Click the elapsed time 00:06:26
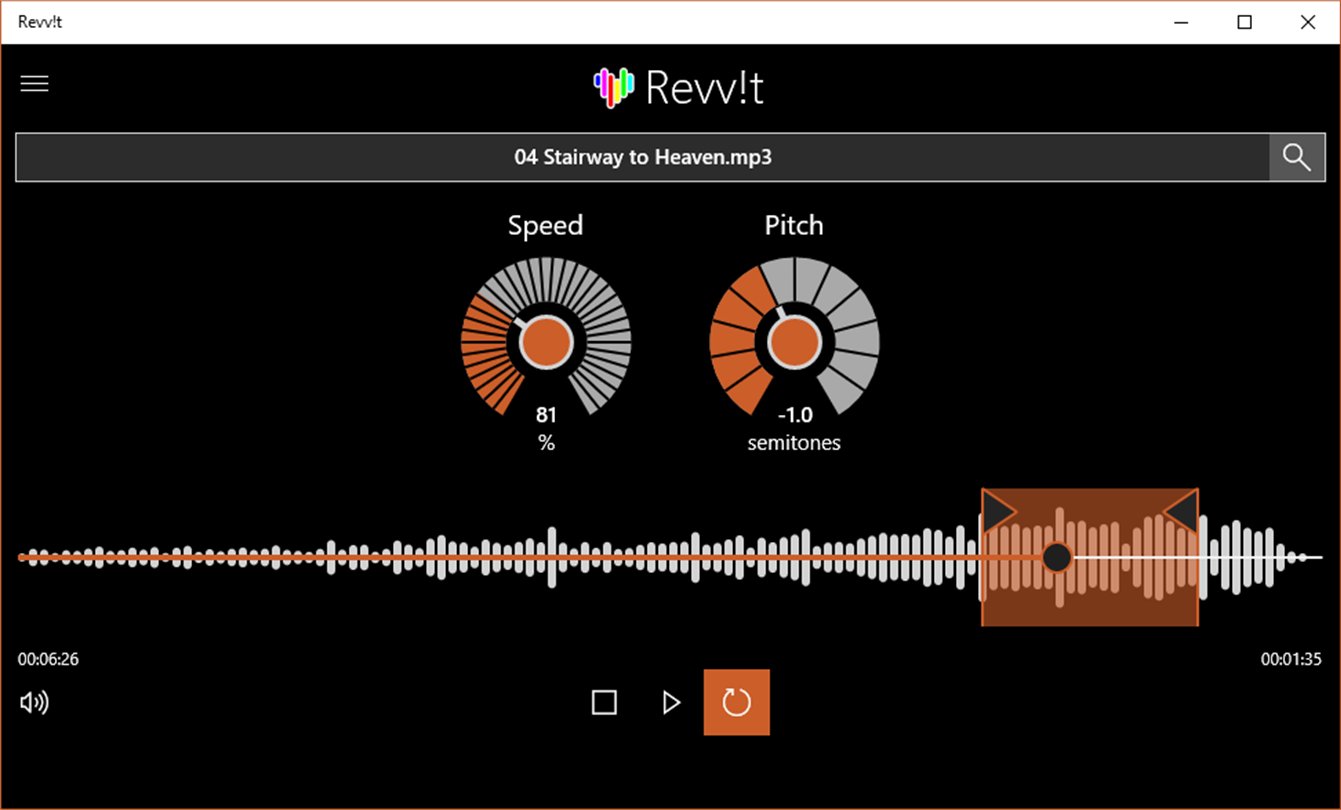 pos(48,660)
